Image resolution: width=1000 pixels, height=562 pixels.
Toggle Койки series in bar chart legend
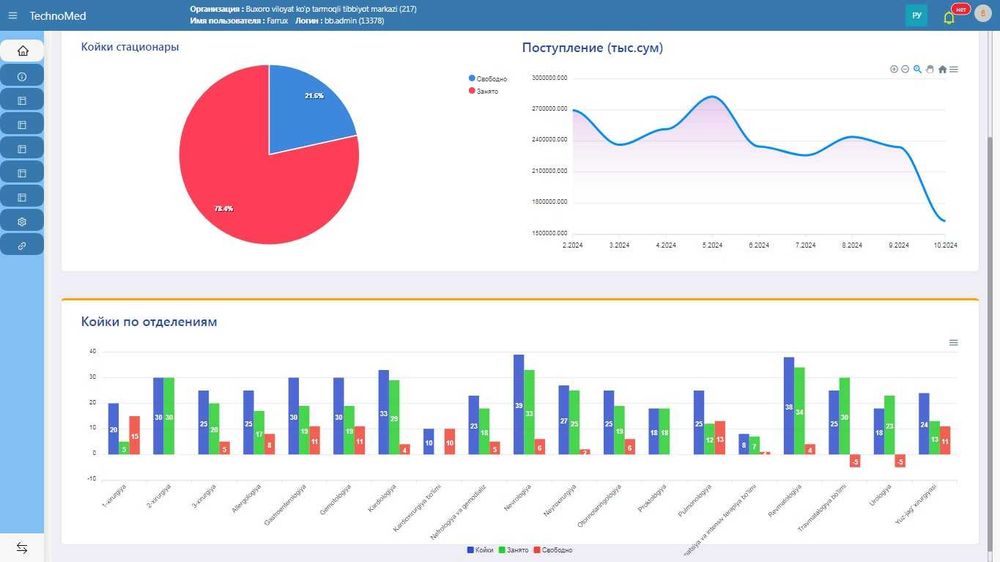480,550
